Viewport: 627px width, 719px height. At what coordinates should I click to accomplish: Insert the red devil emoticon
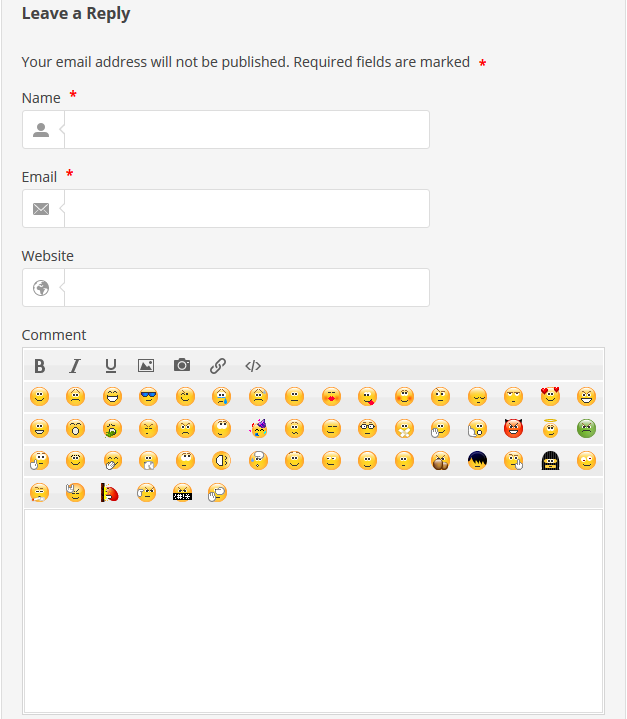513,428
